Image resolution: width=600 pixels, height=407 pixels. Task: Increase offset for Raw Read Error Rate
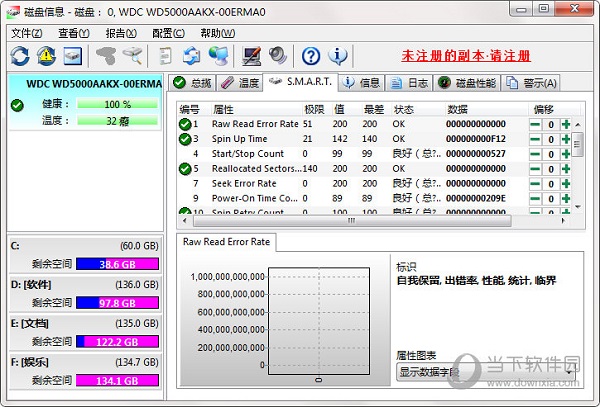click(566, 124)
